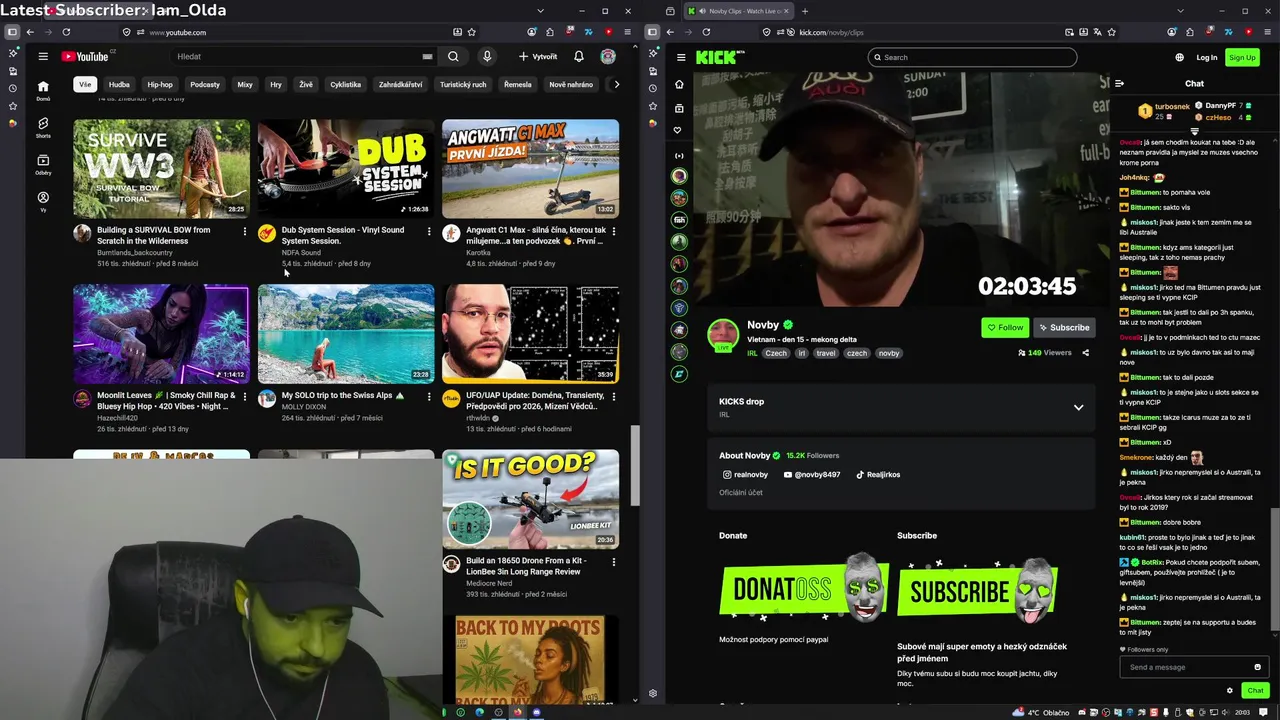
Task: Select the Hudba category chip
Action: pos(119,85)
